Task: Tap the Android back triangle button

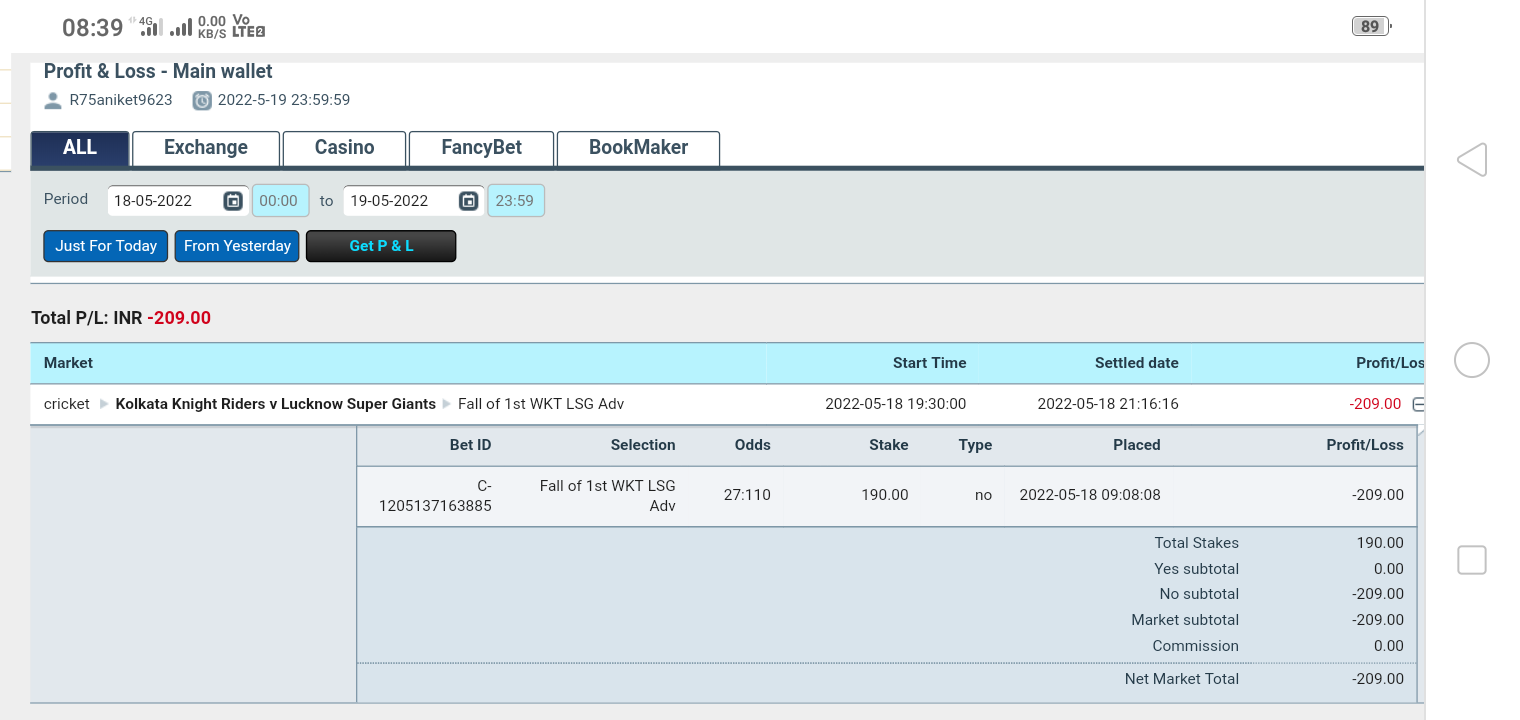Action: [1471, 160]
